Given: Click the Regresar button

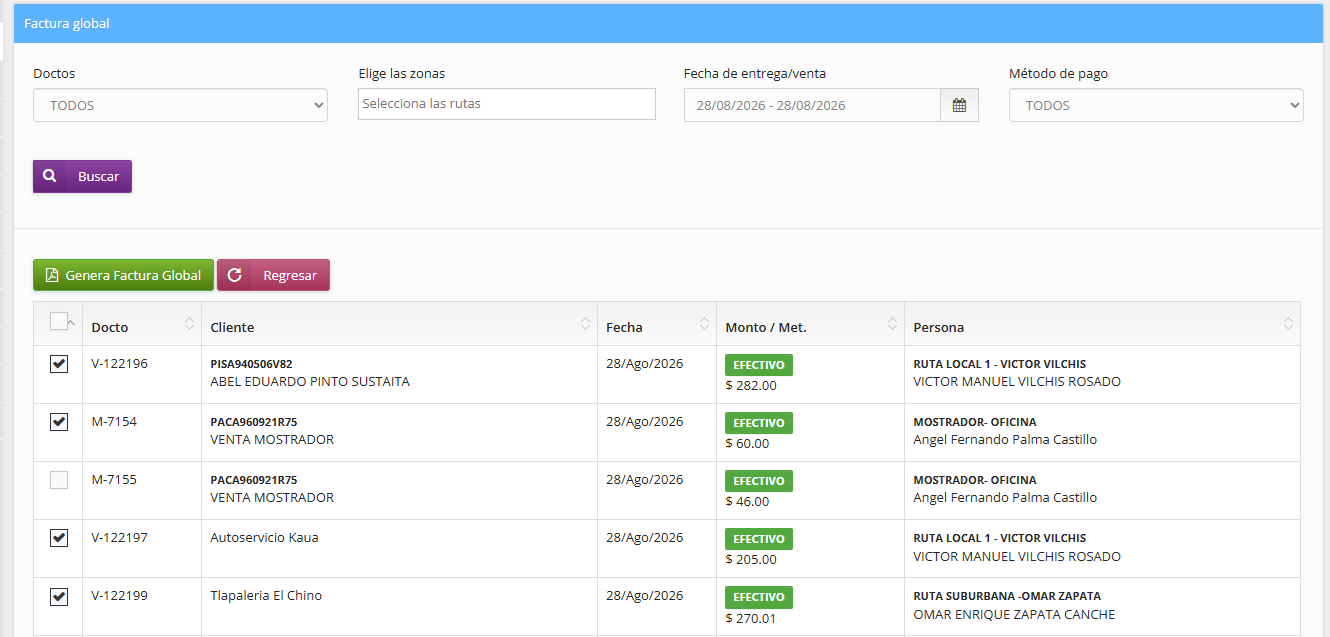Looking at the screenshot, I should (x=273, y=275).
